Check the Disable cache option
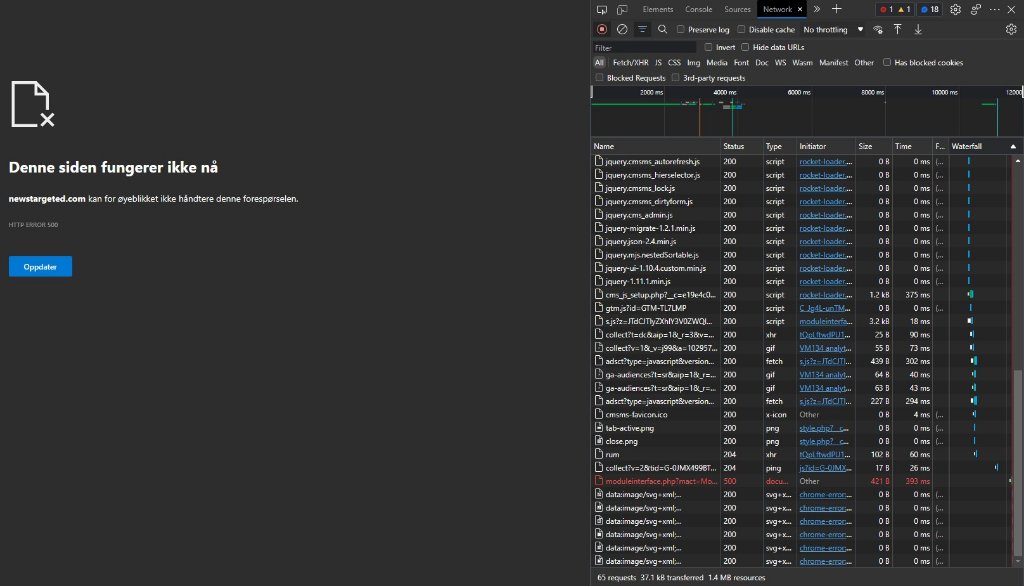The width and height of the screenshot is (1024, 586). click(x=742, y=30)
